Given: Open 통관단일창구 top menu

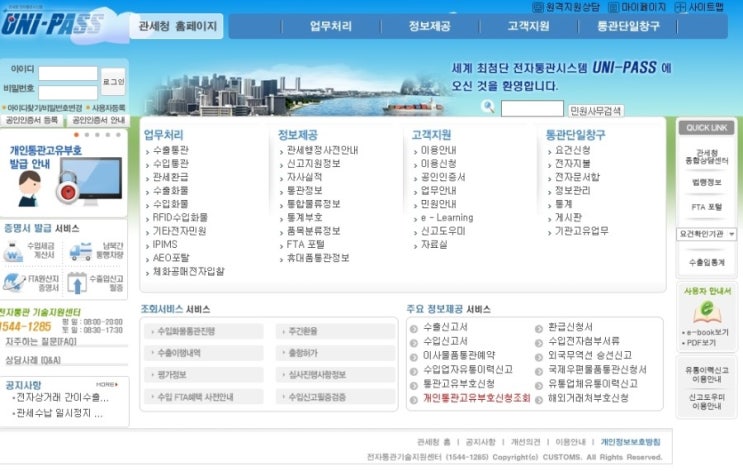Looking at the screenshot, I should coord(628,26).
